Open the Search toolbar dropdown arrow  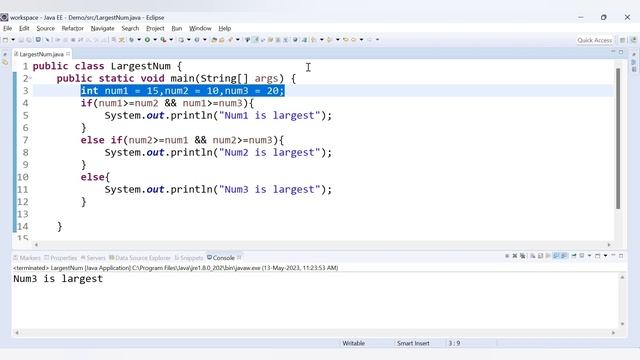click(x=238, y=40)
